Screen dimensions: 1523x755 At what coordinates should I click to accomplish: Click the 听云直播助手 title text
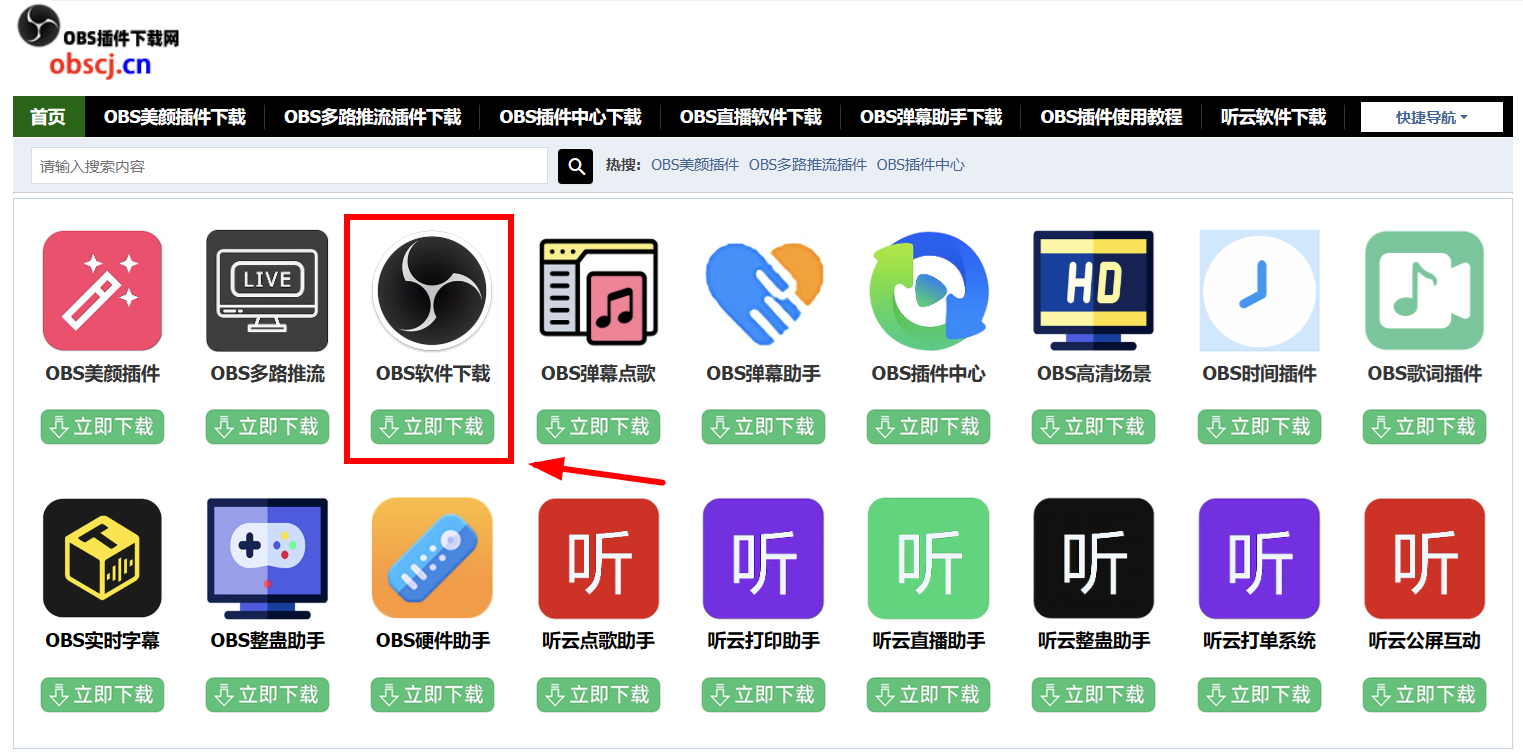click(x=928, y=640)
